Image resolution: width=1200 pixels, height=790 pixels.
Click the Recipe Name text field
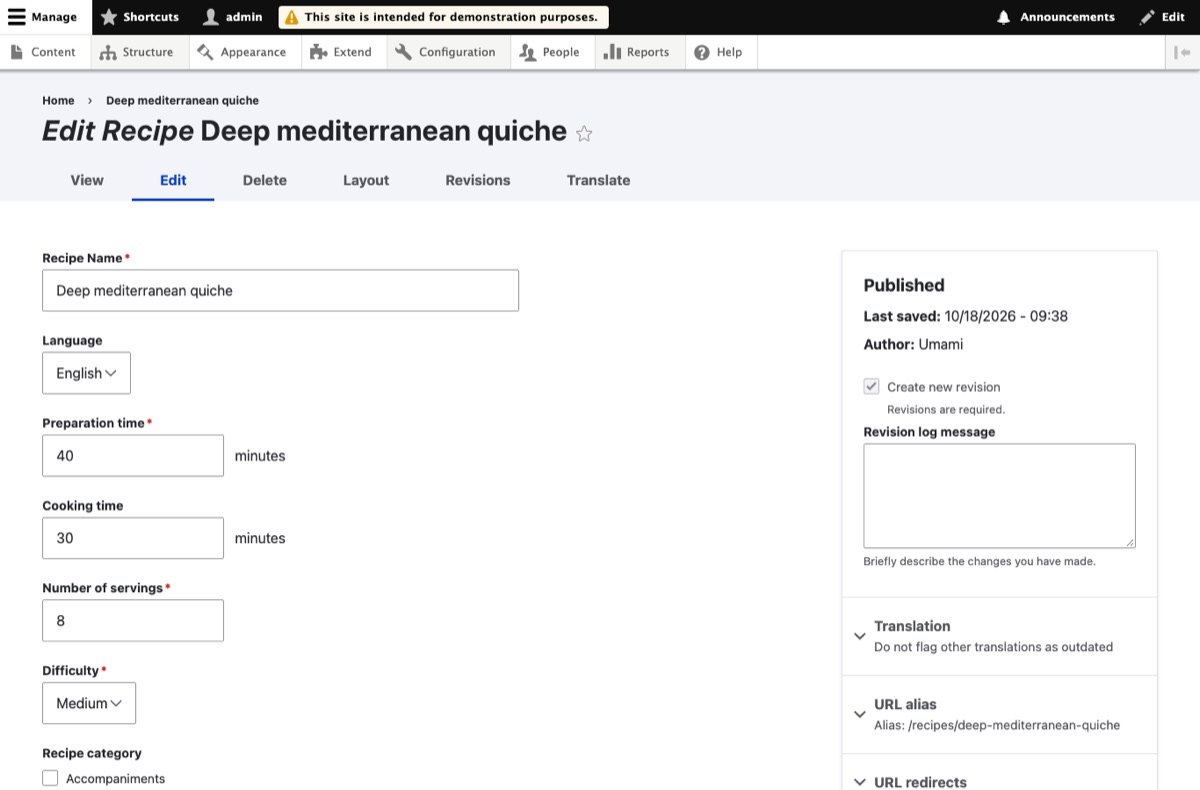(x=280, y=290)
